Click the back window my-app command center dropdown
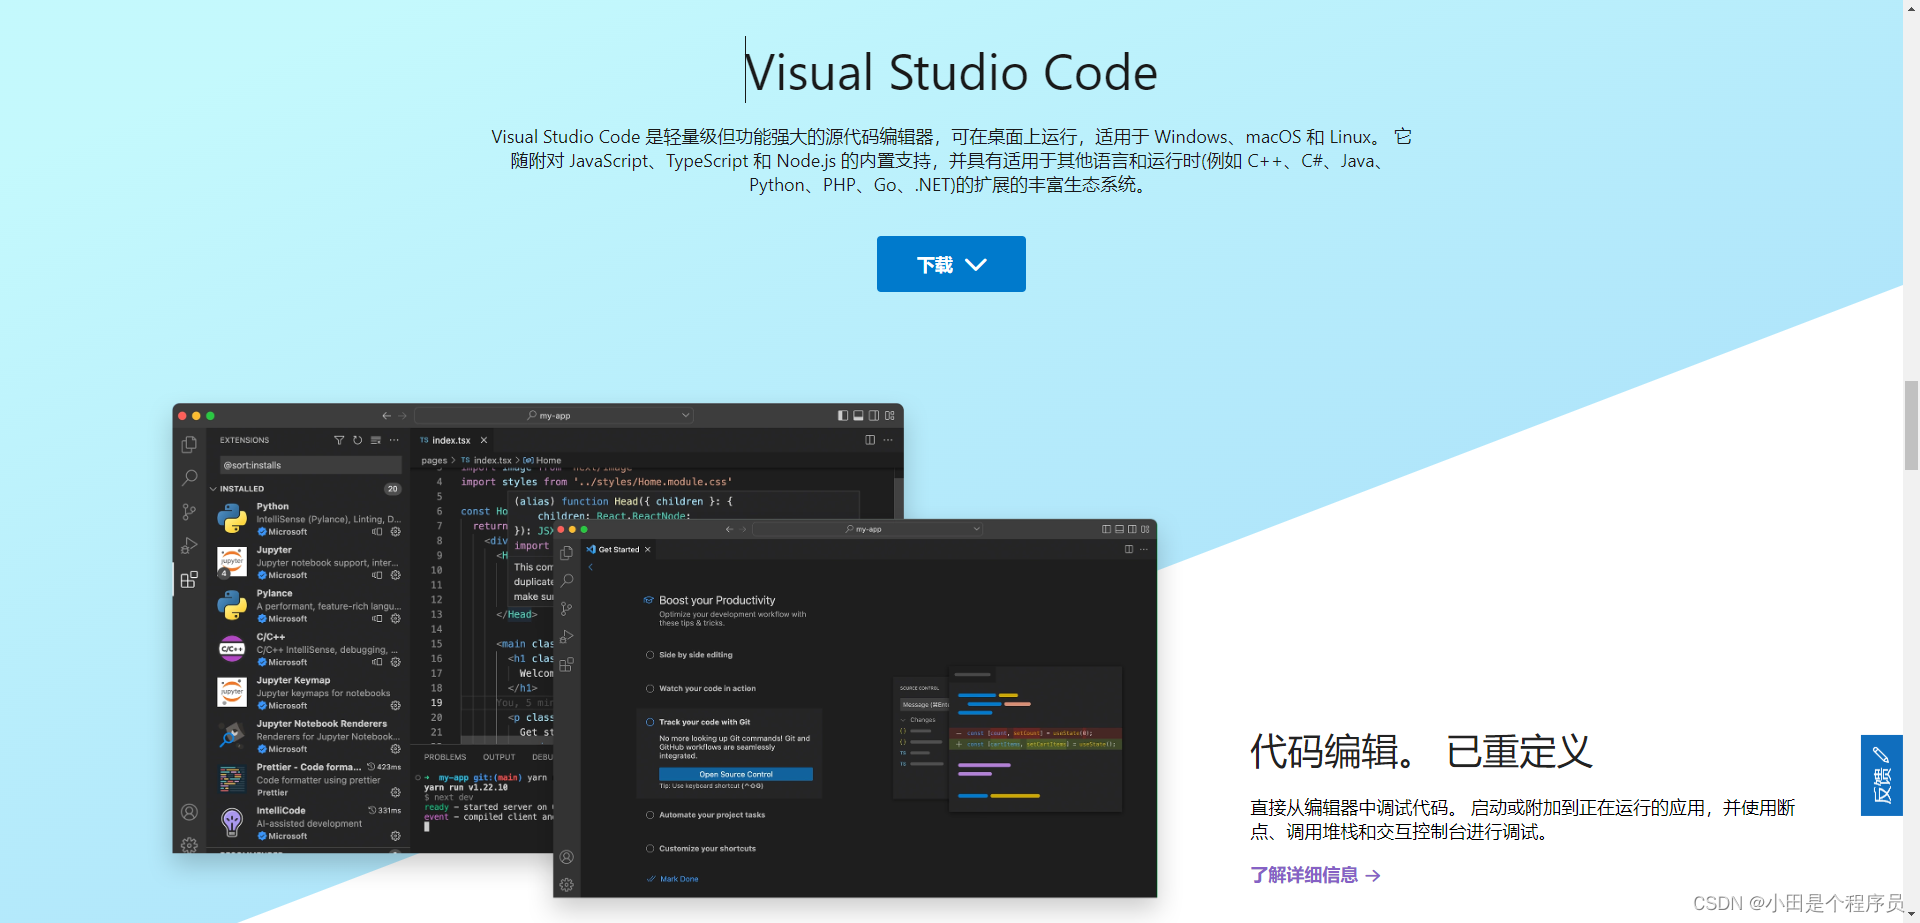This screenshot has width=1920, height=923. click(554, 415)
